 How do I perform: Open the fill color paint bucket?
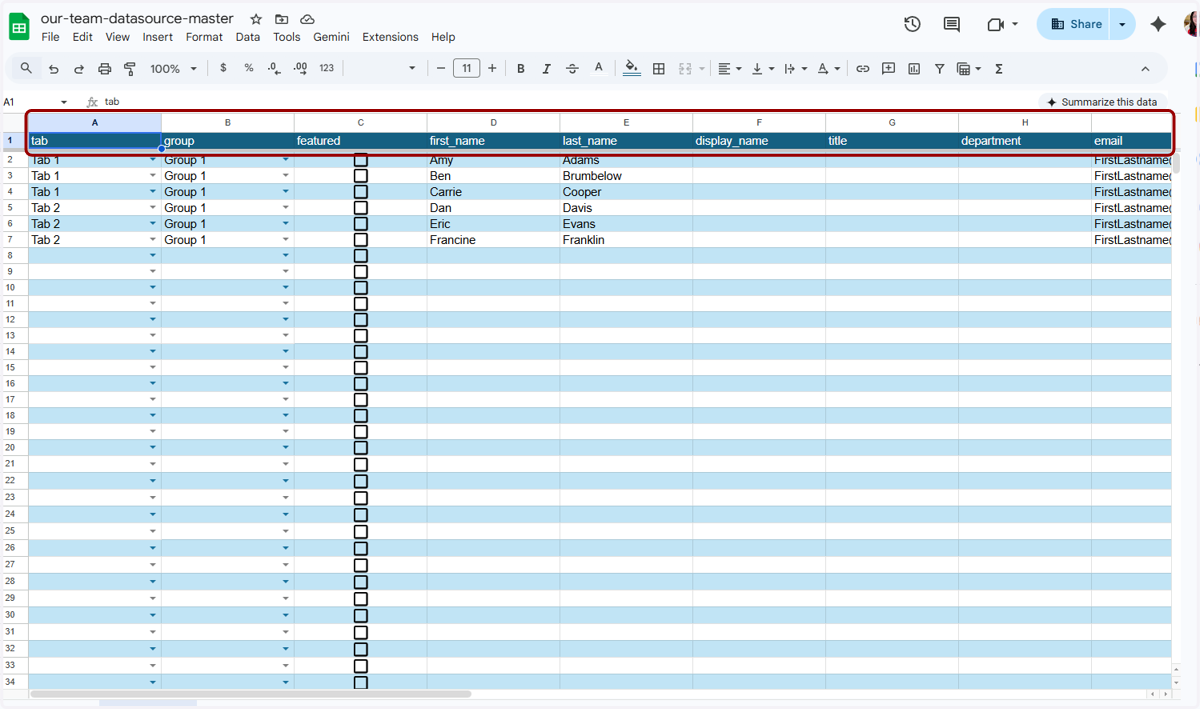[632, 68]
